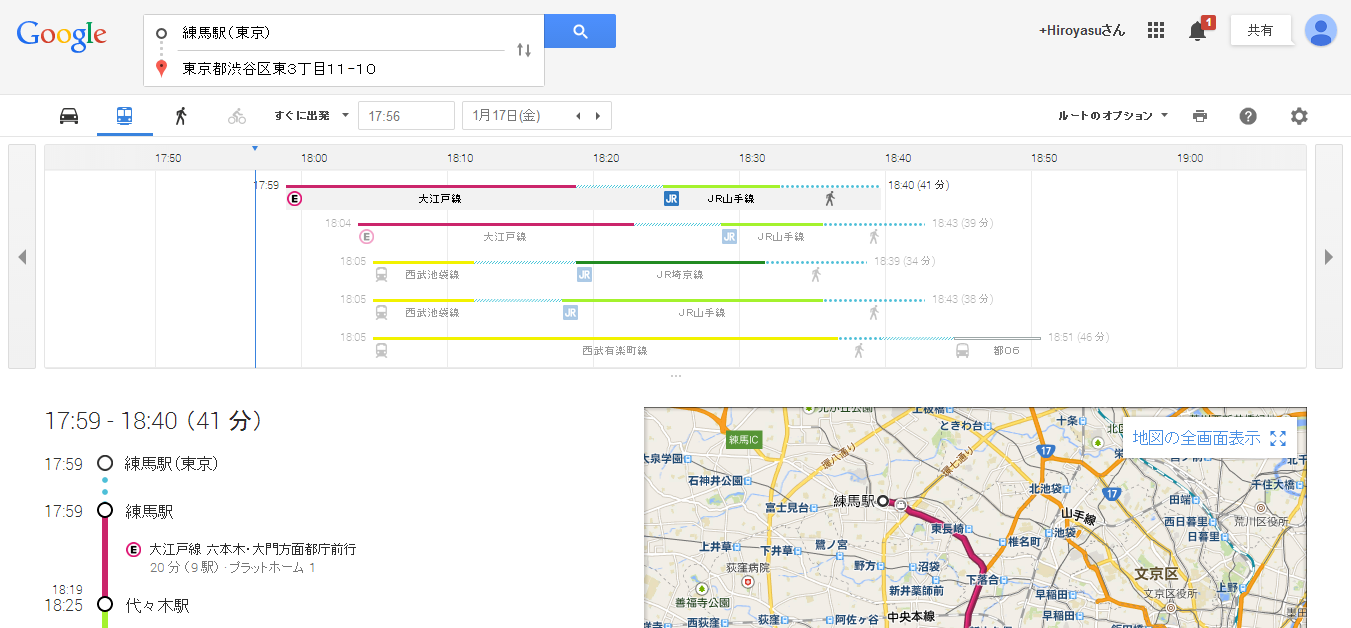Select the route arriving 18:43 (39 分)
This screenshot has height=628, width=1351.
pos(964,223)
